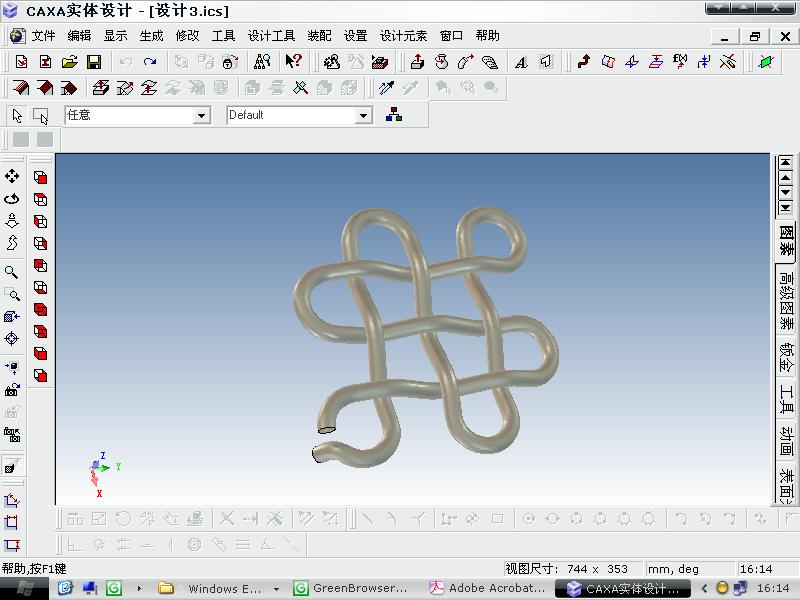Click the Windows Start button
This screenshot has height=600, width=800.
(24, 588)
